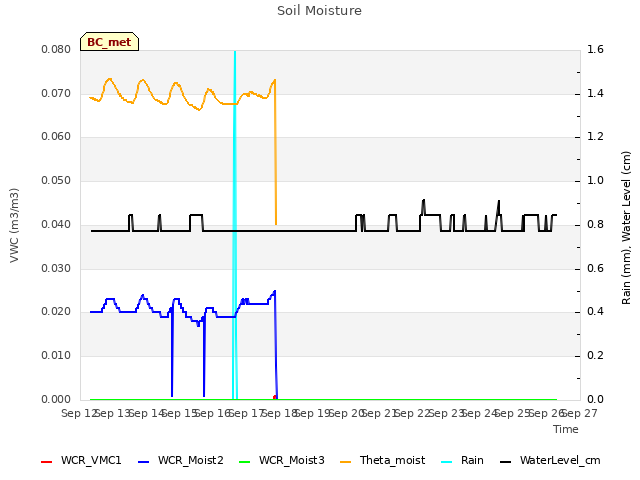
Task: Click the 0.010 left axis tick label
Action: click(56, 356)
